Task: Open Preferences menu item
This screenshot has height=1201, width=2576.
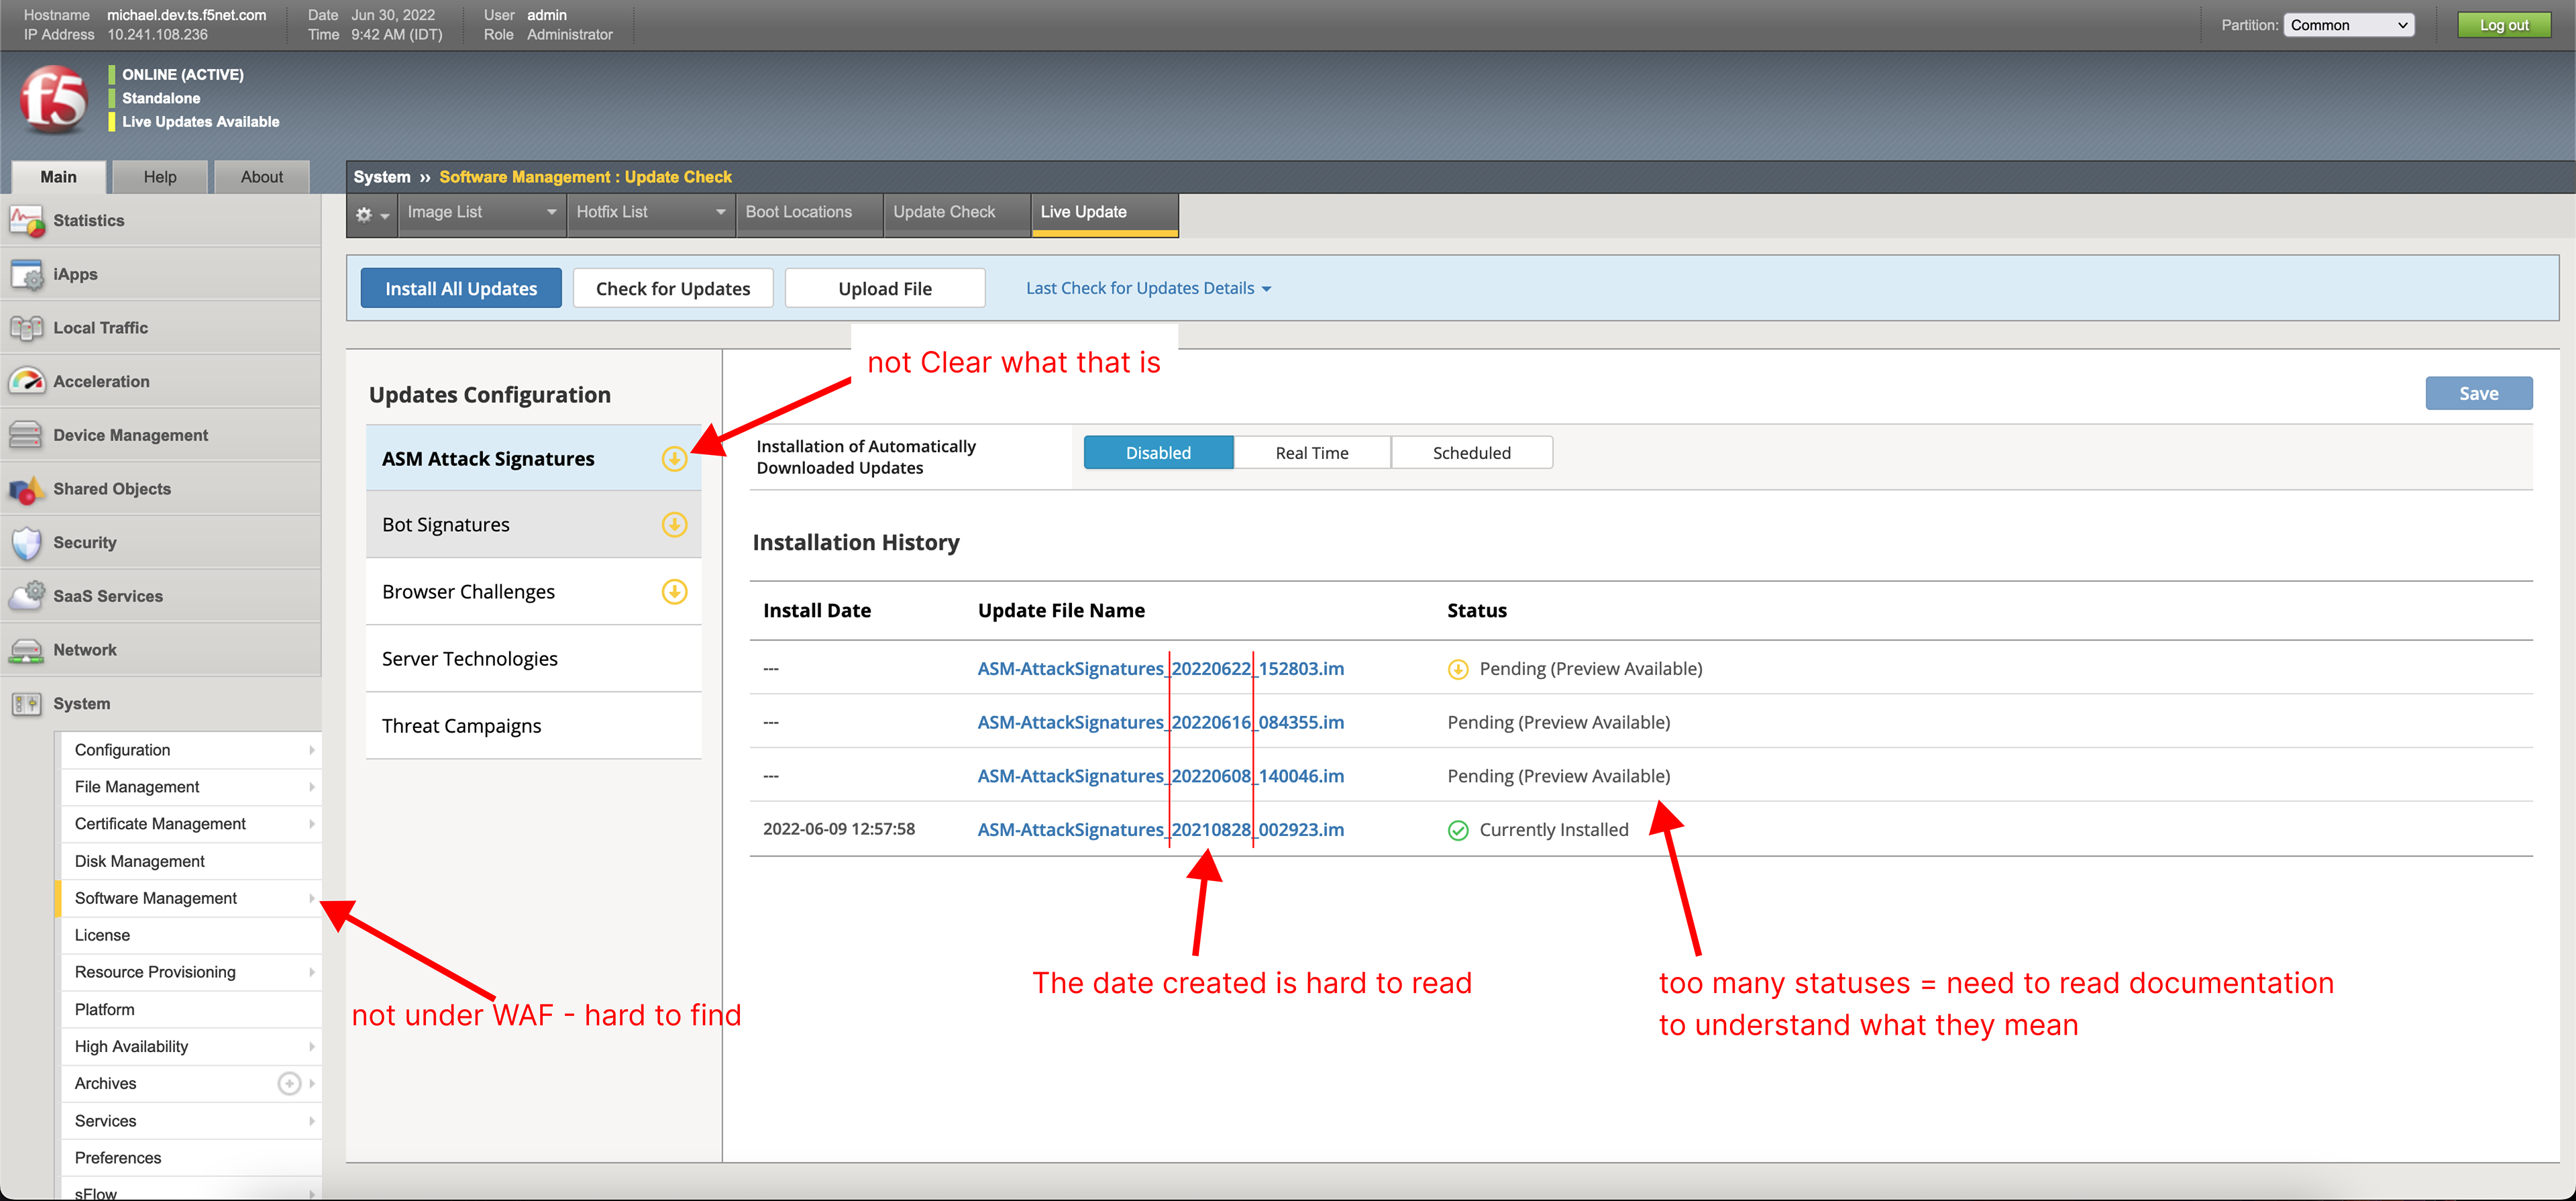Action: point(191,1158)
